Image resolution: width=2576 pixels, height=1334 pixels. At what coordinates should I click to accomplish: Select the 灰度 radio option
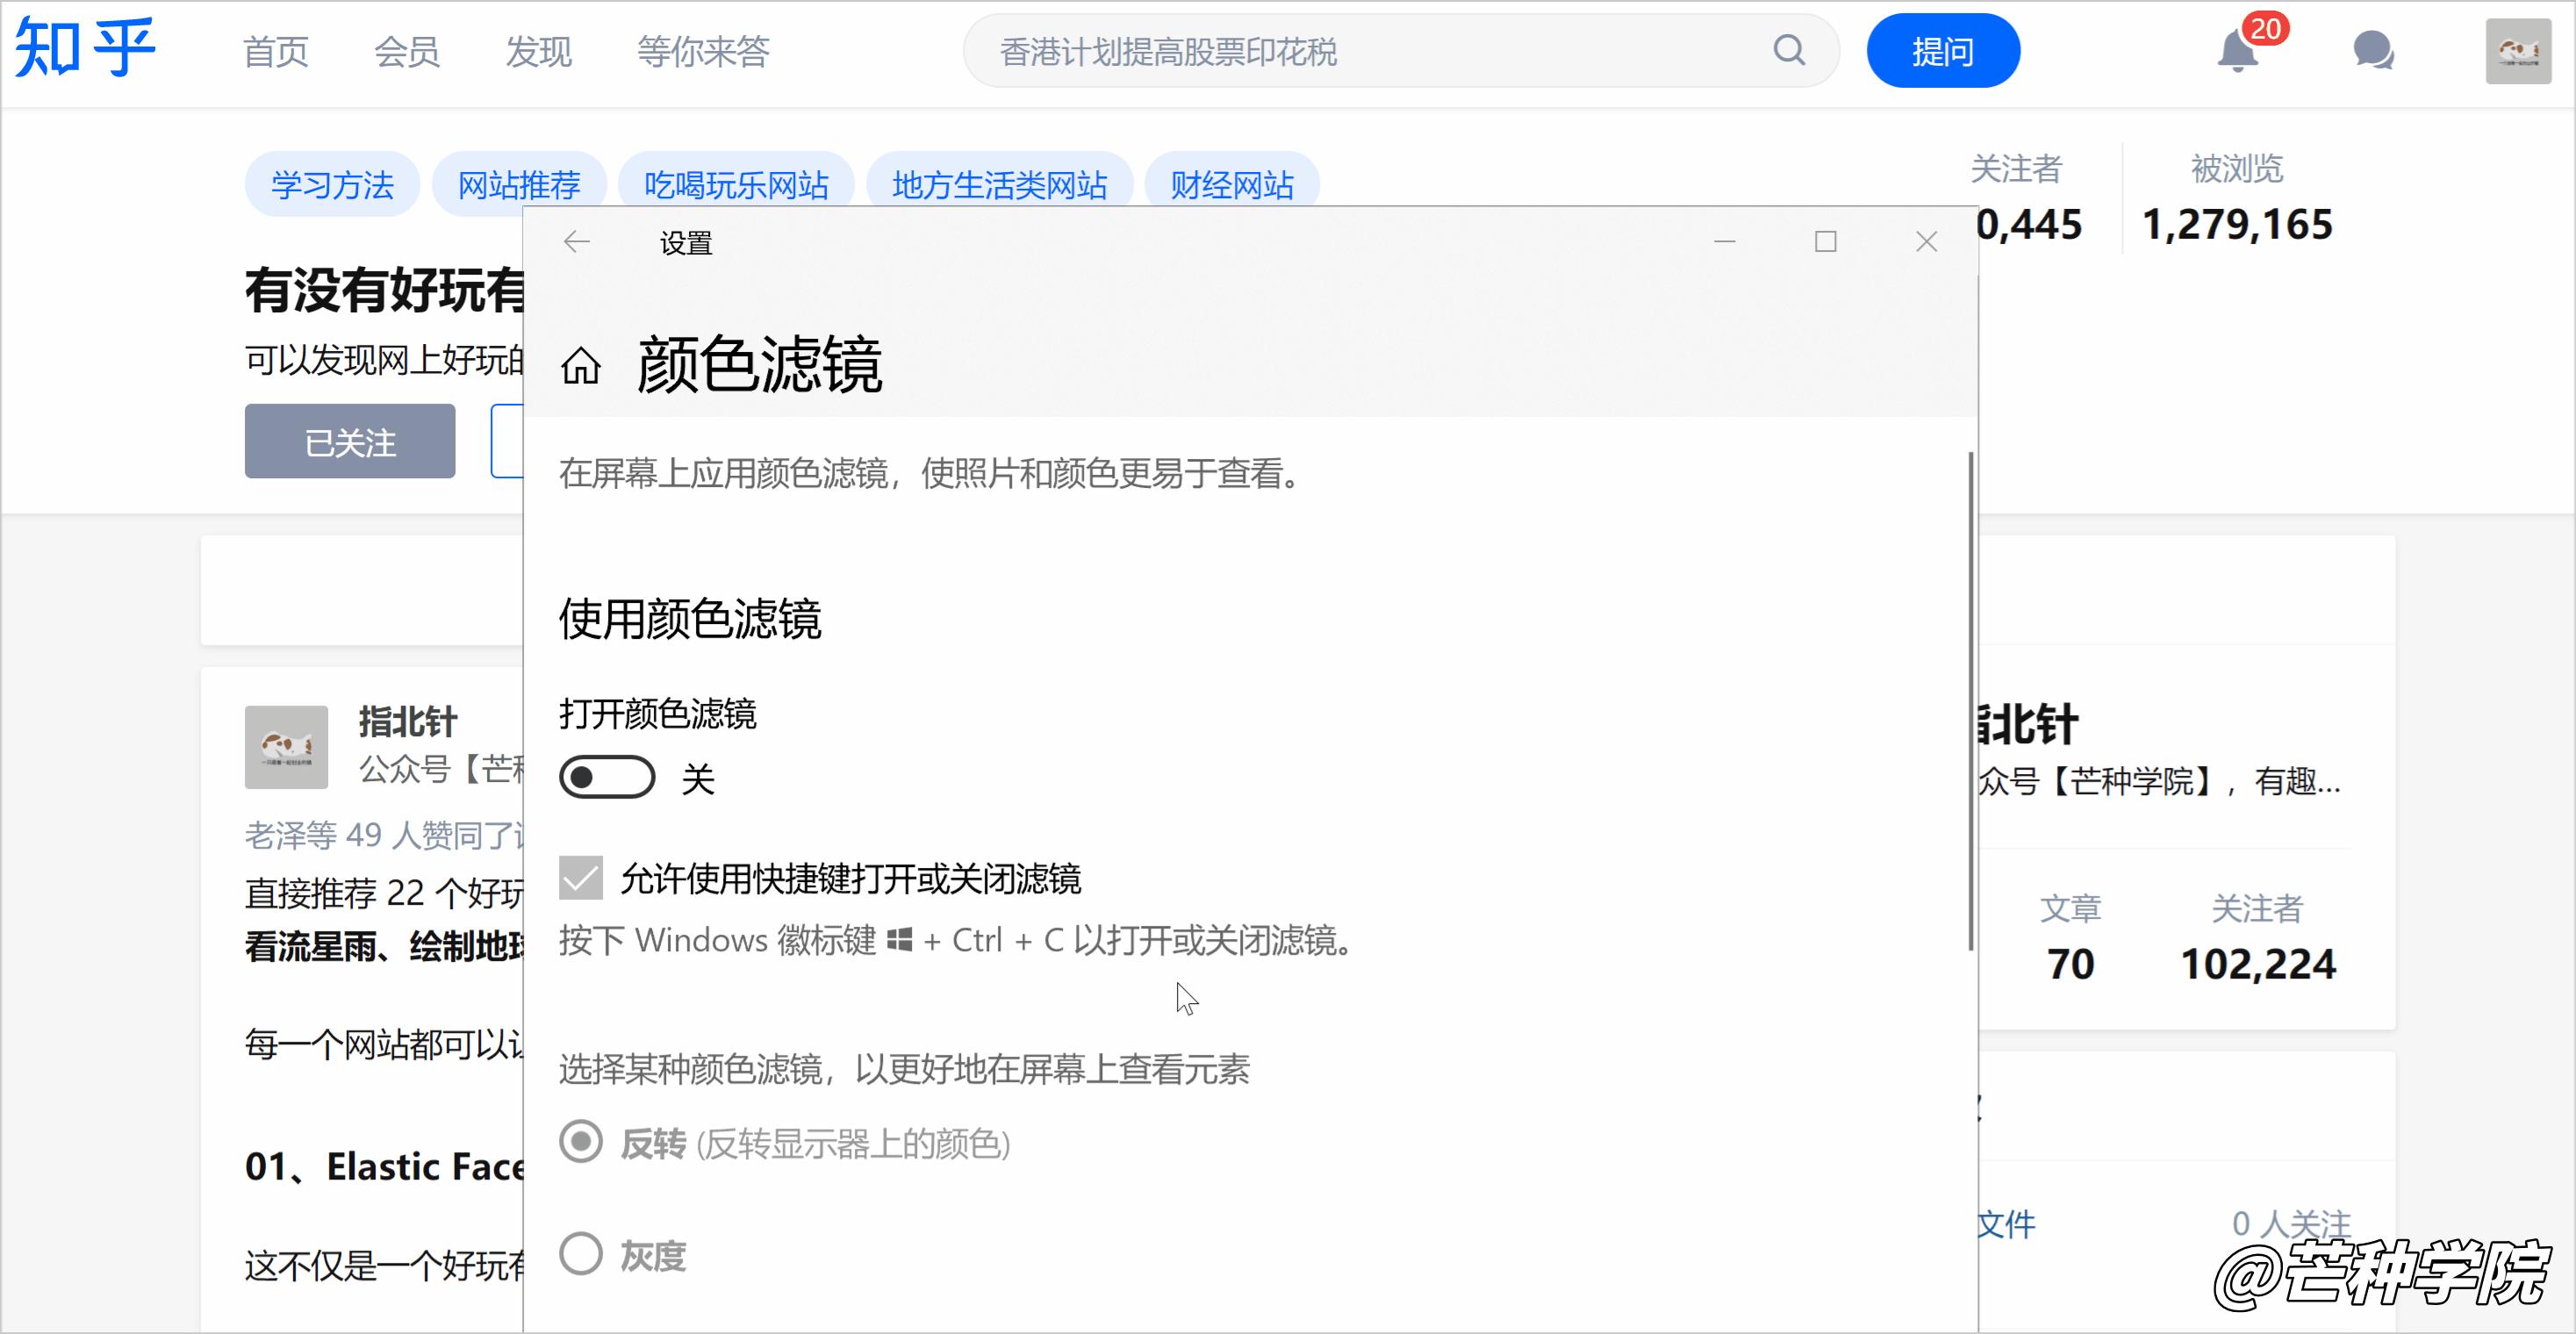tap(581, 1254)
